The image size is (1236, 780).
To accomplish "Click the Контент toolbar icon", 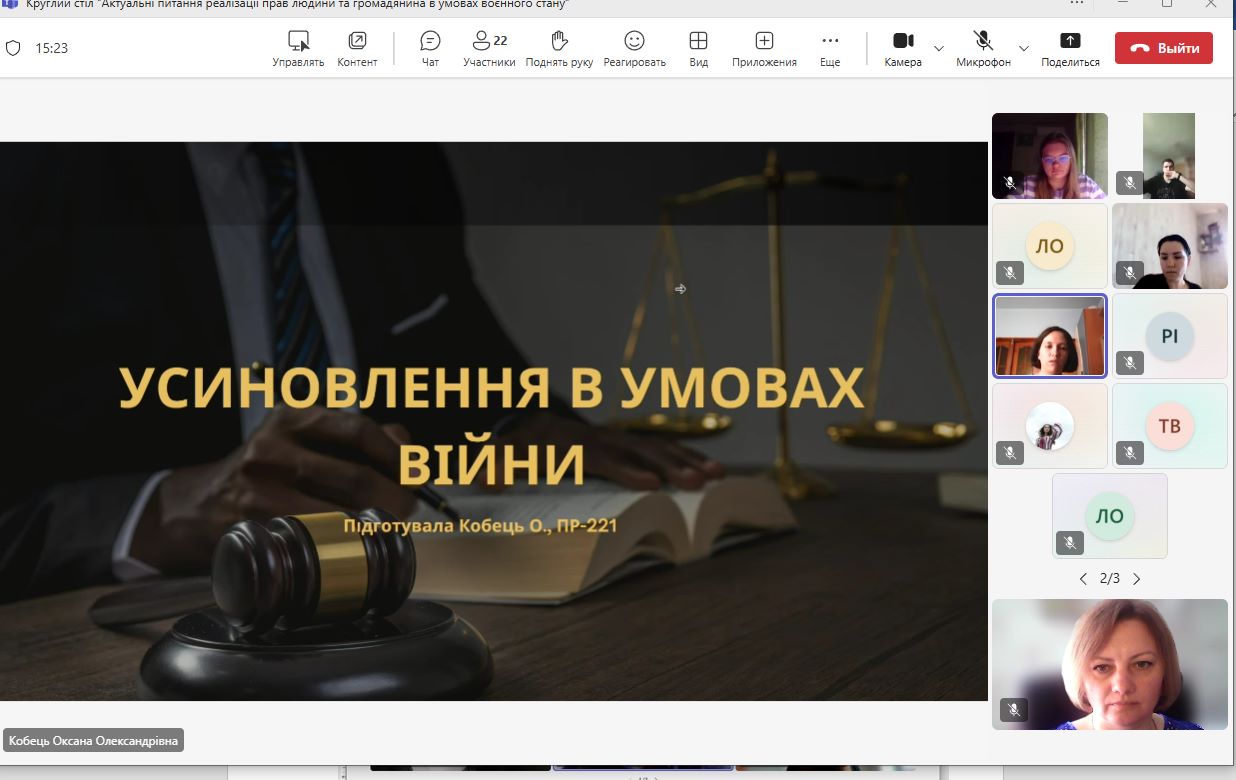I will (x=357, y=48).
